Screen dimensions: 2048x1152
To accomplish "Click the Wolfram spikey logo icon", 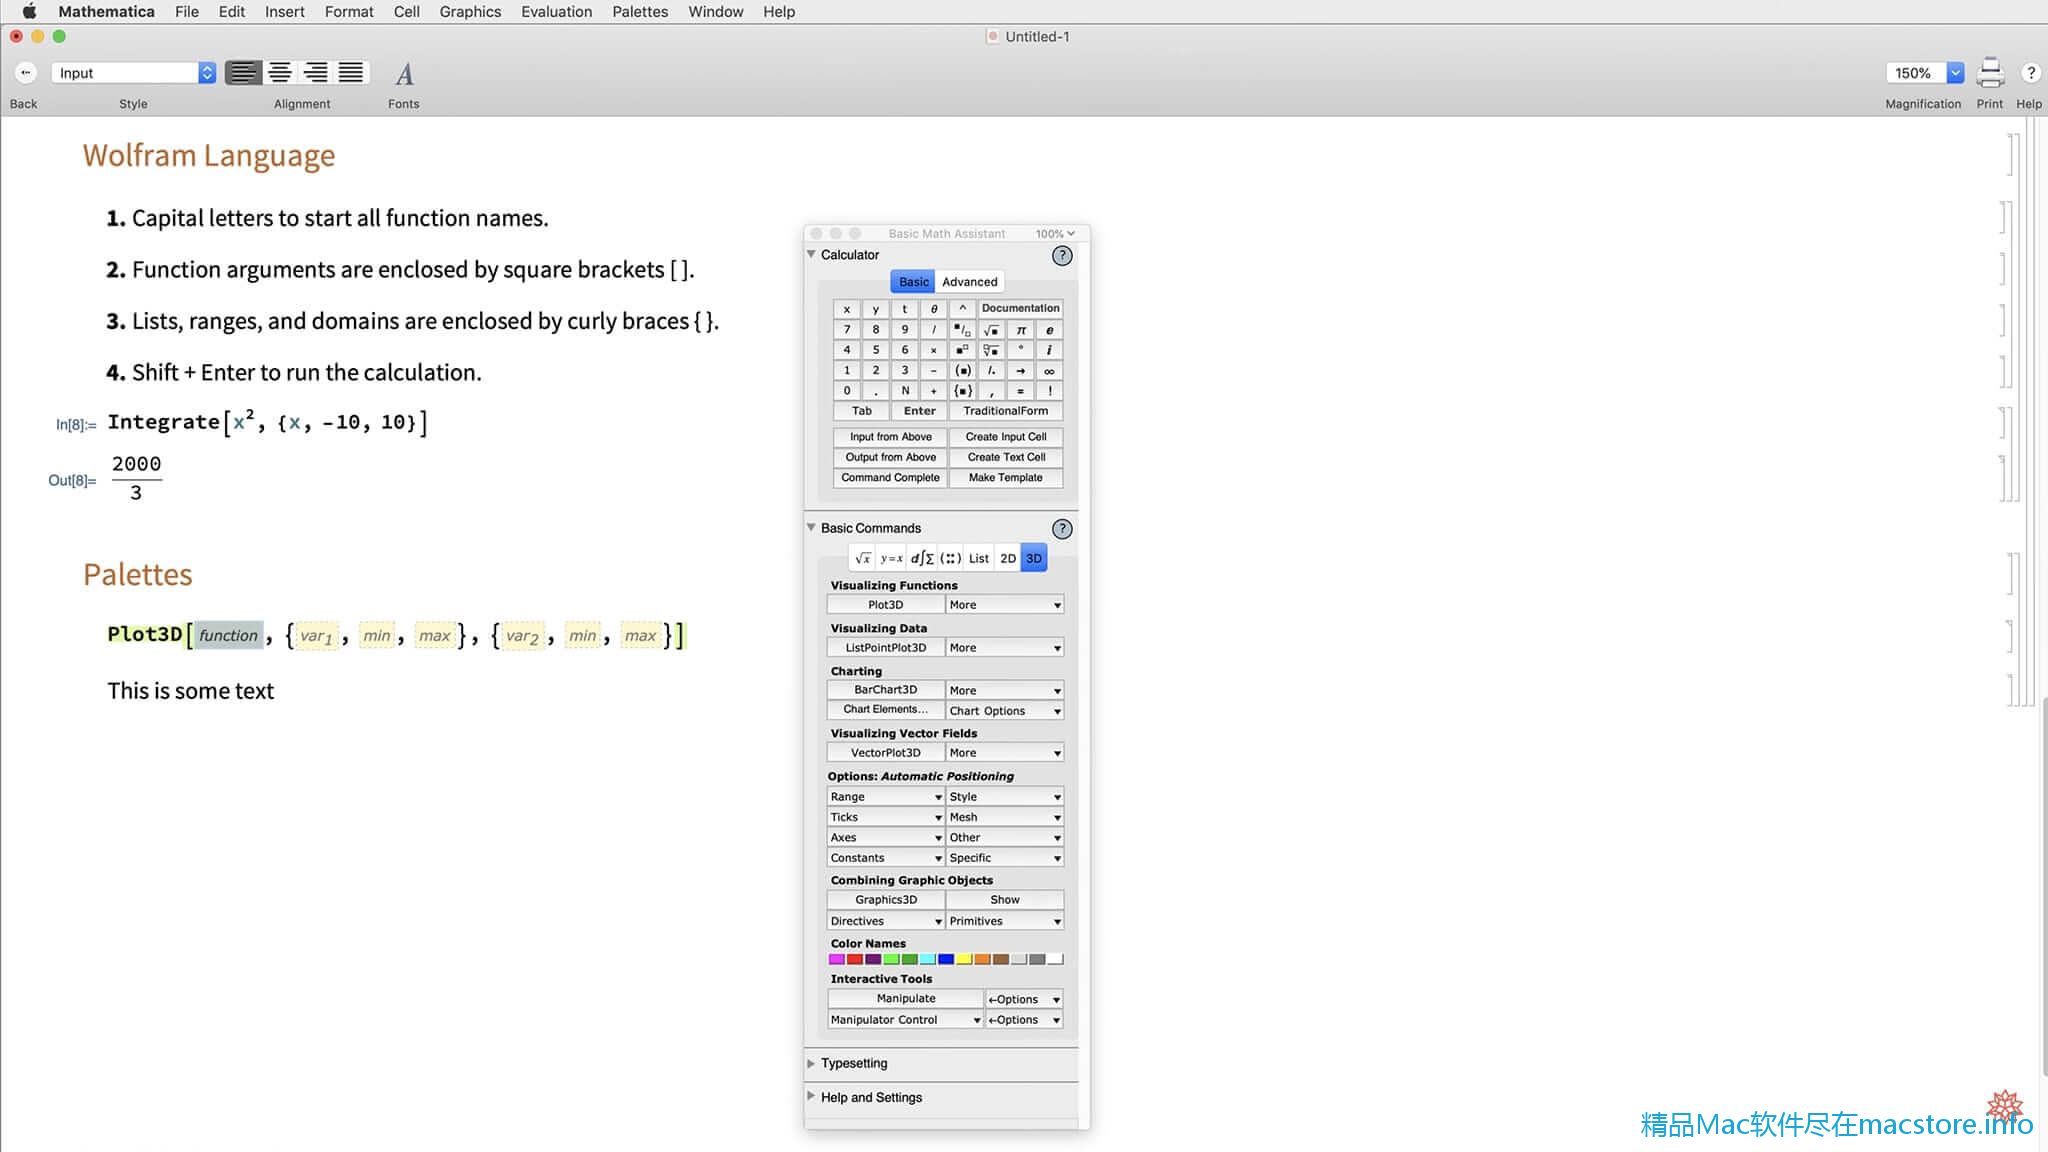I will (2004, 1106).
